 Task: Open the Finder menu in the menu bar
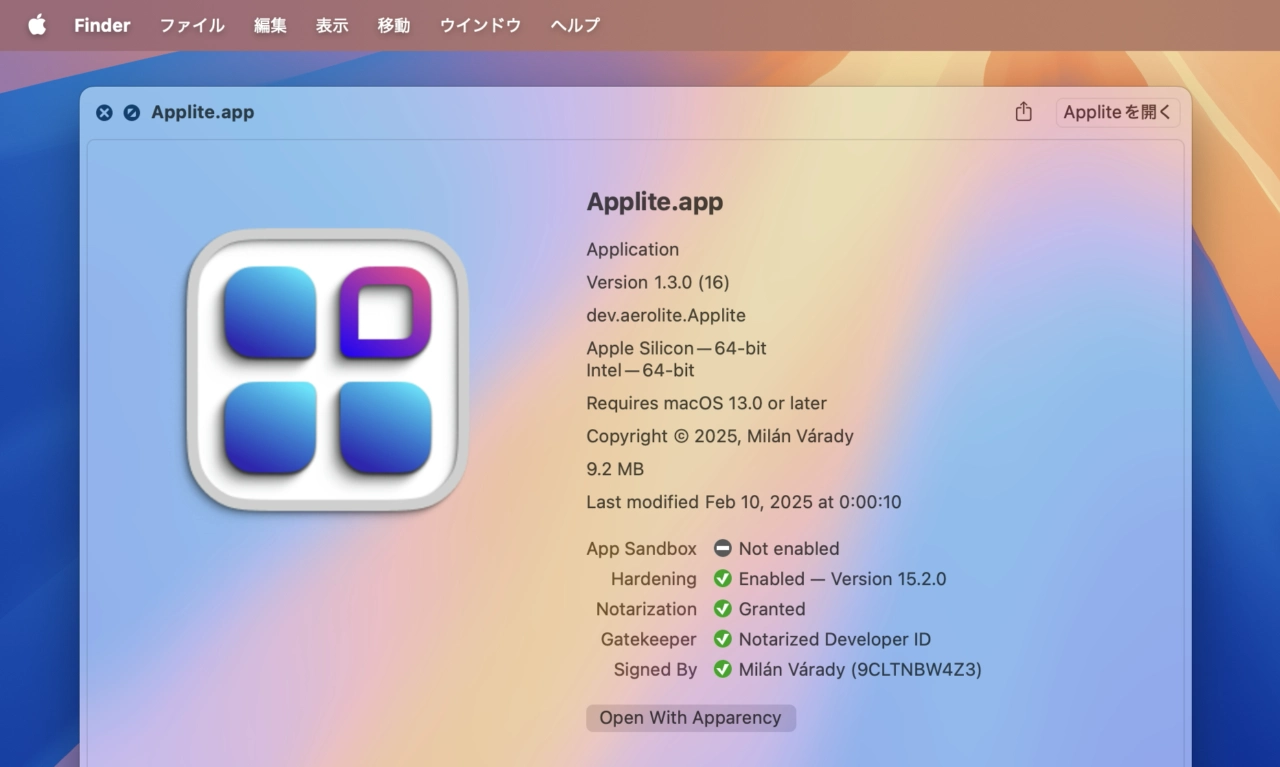pyautogui.click(x=102, y=25)
